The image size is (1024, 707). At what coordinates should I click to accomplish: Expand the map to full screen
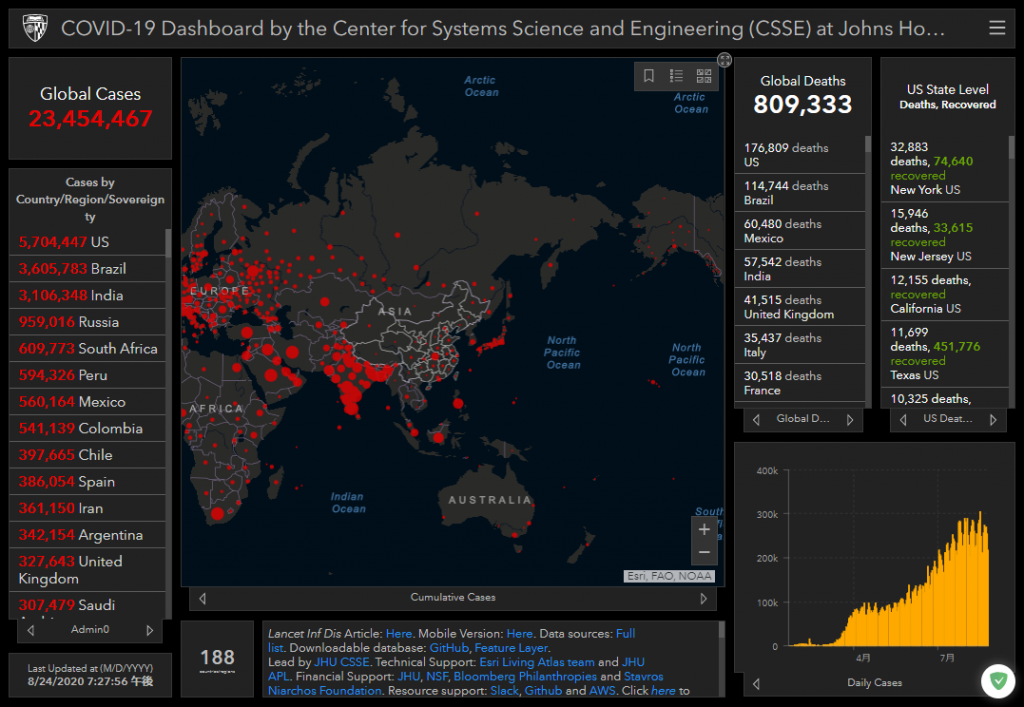click(x=724, y=60)
